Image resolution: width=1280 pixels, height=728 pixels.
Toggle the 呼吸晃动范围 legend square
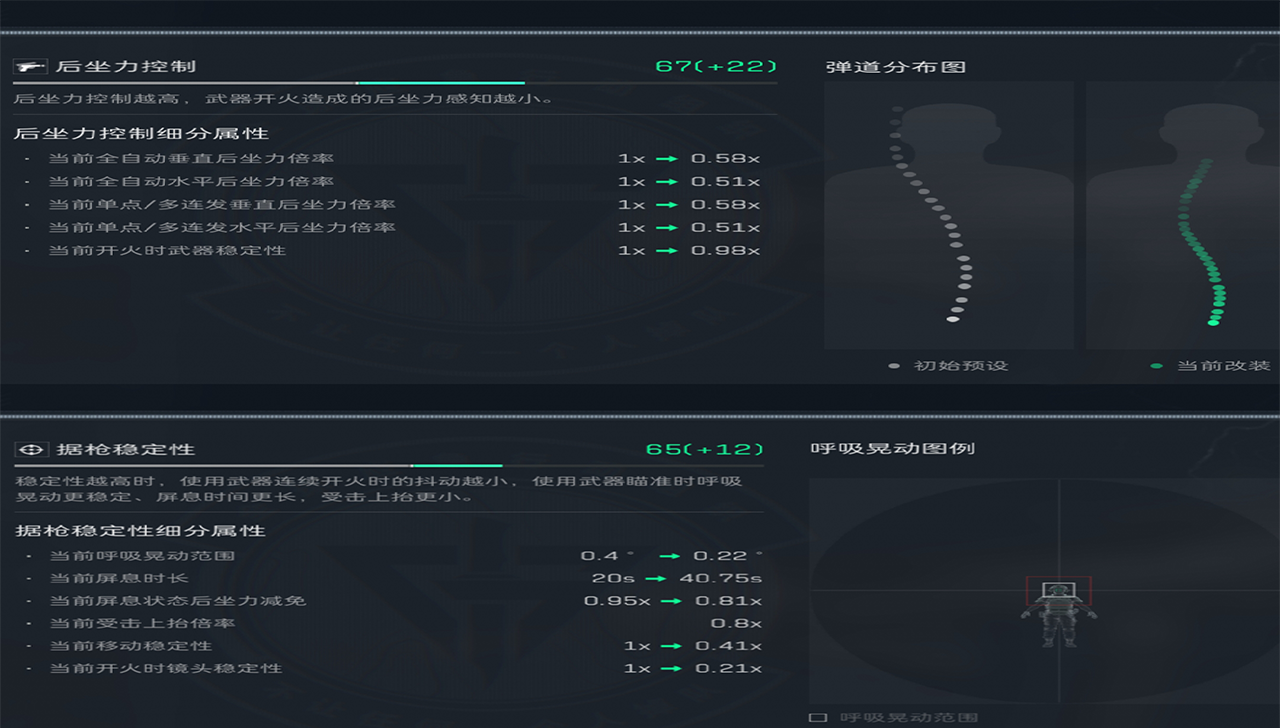tap(818, 718)
